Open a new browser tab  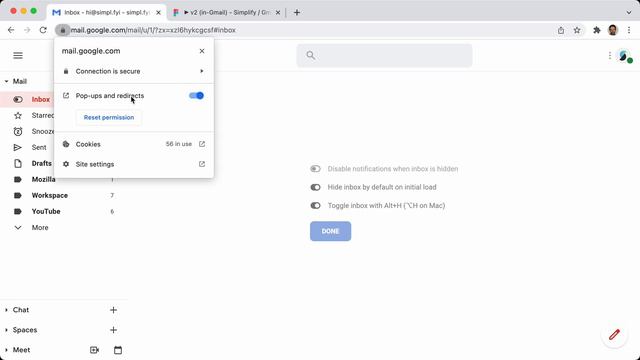click(297, 13)
